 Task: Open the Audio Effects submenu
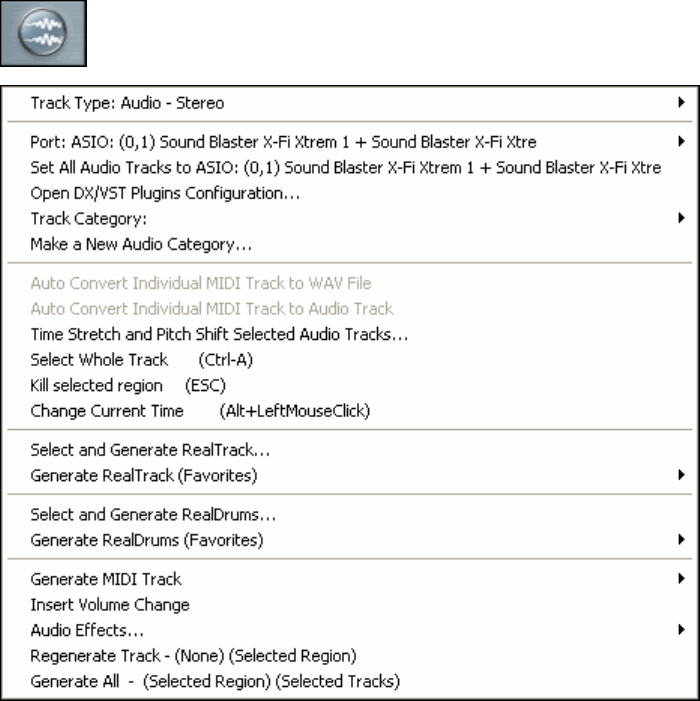(x=87, y=630)
